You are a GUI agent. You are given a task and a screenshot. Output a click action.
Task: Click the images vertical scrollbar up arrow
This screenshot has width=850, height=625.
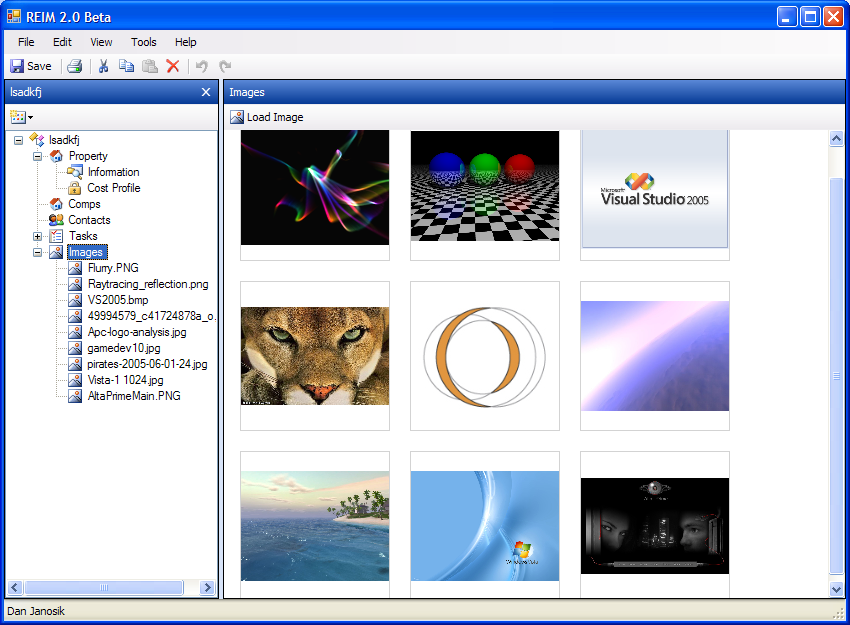[836, 139]
